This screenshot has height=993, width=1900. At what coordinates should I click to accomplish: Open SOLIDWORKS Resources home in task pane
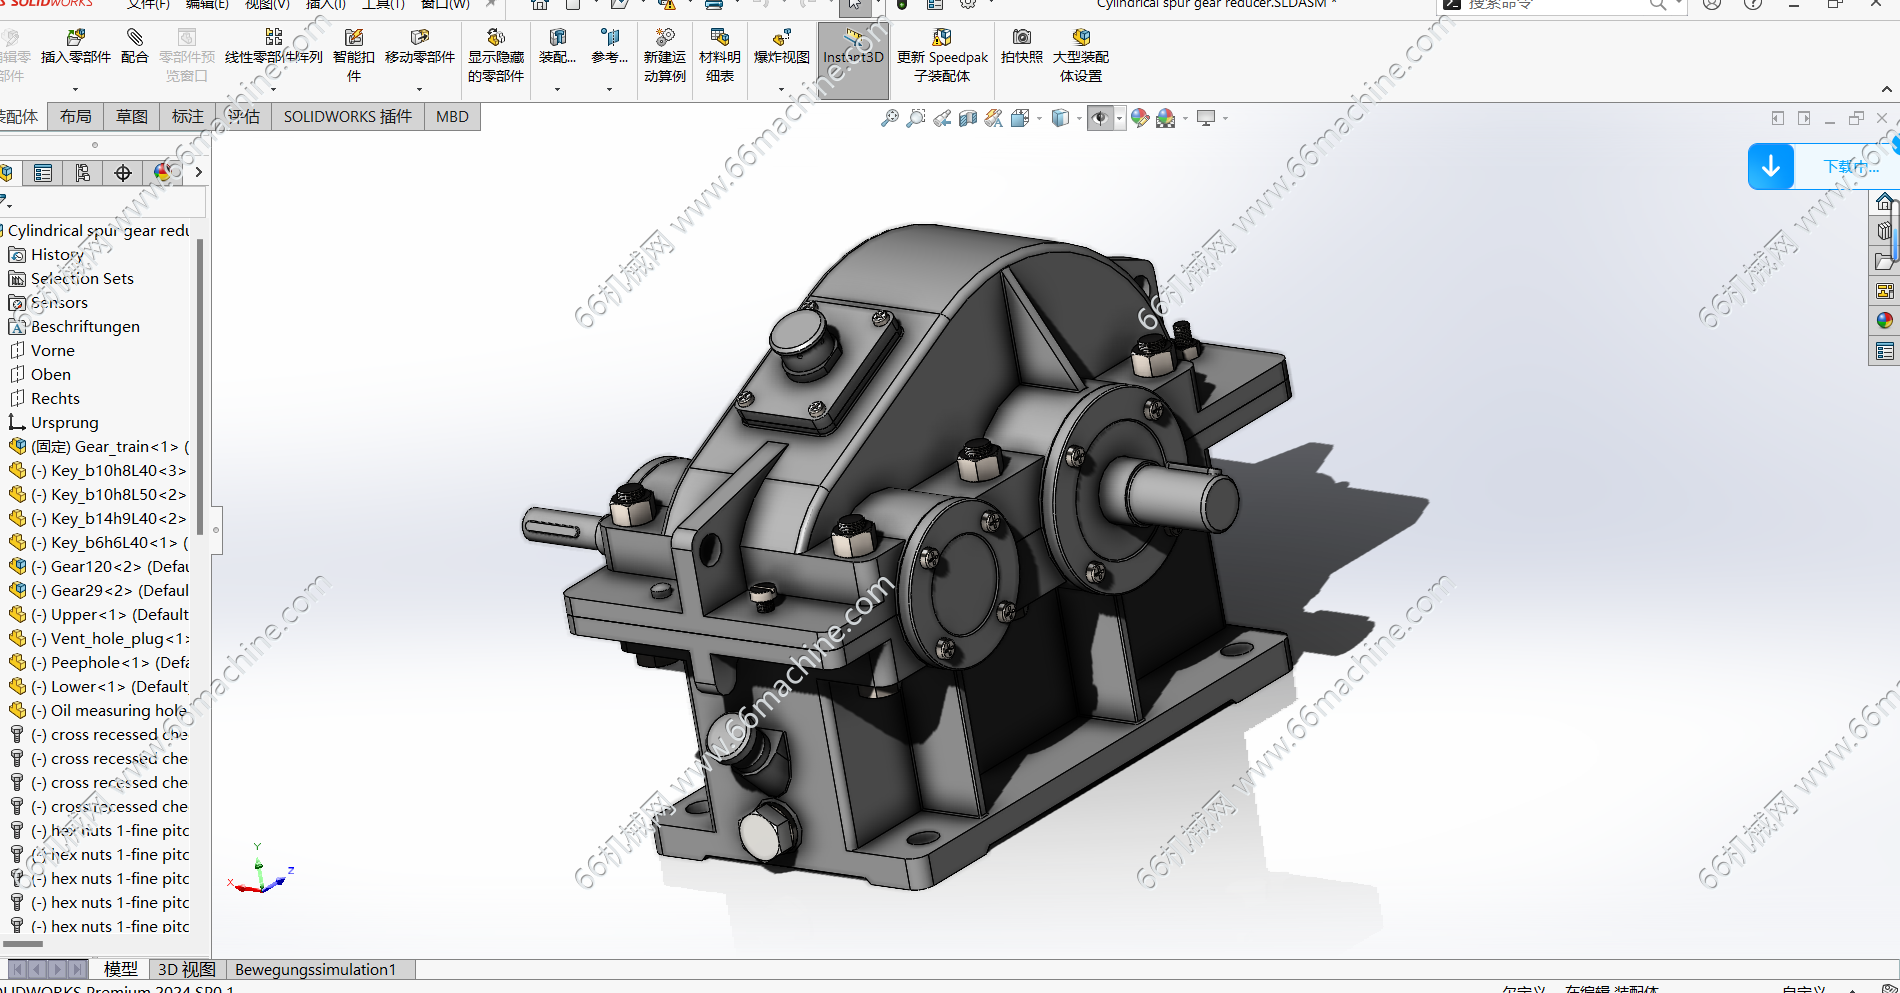pyautogui.click(x=1885, y=201)
